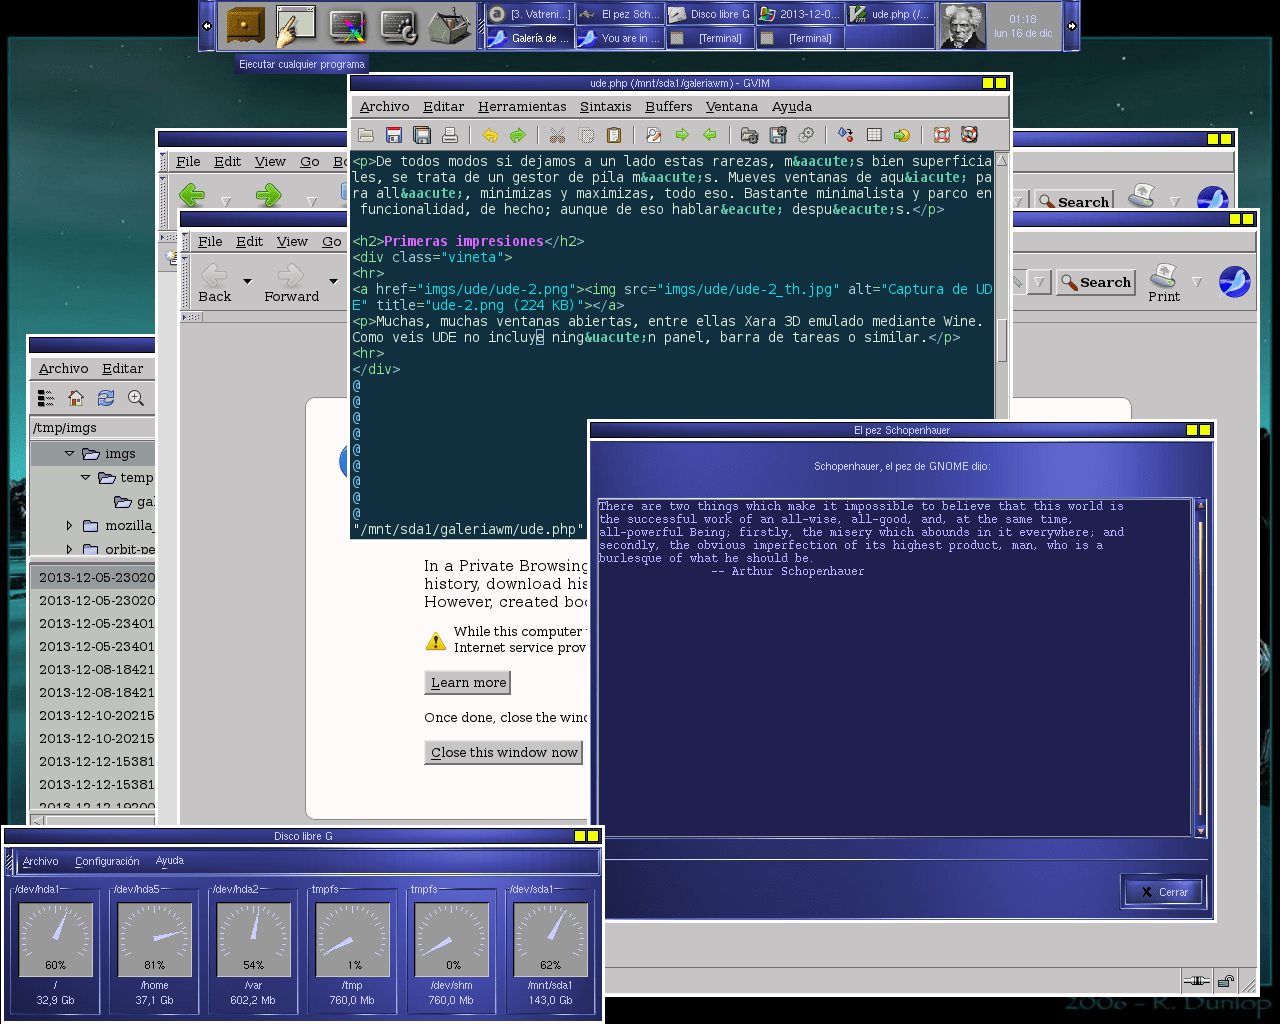Click the Cerrar button in Schopenhauer dialog
The image size is (1280, 1024).
point(1164,892)
